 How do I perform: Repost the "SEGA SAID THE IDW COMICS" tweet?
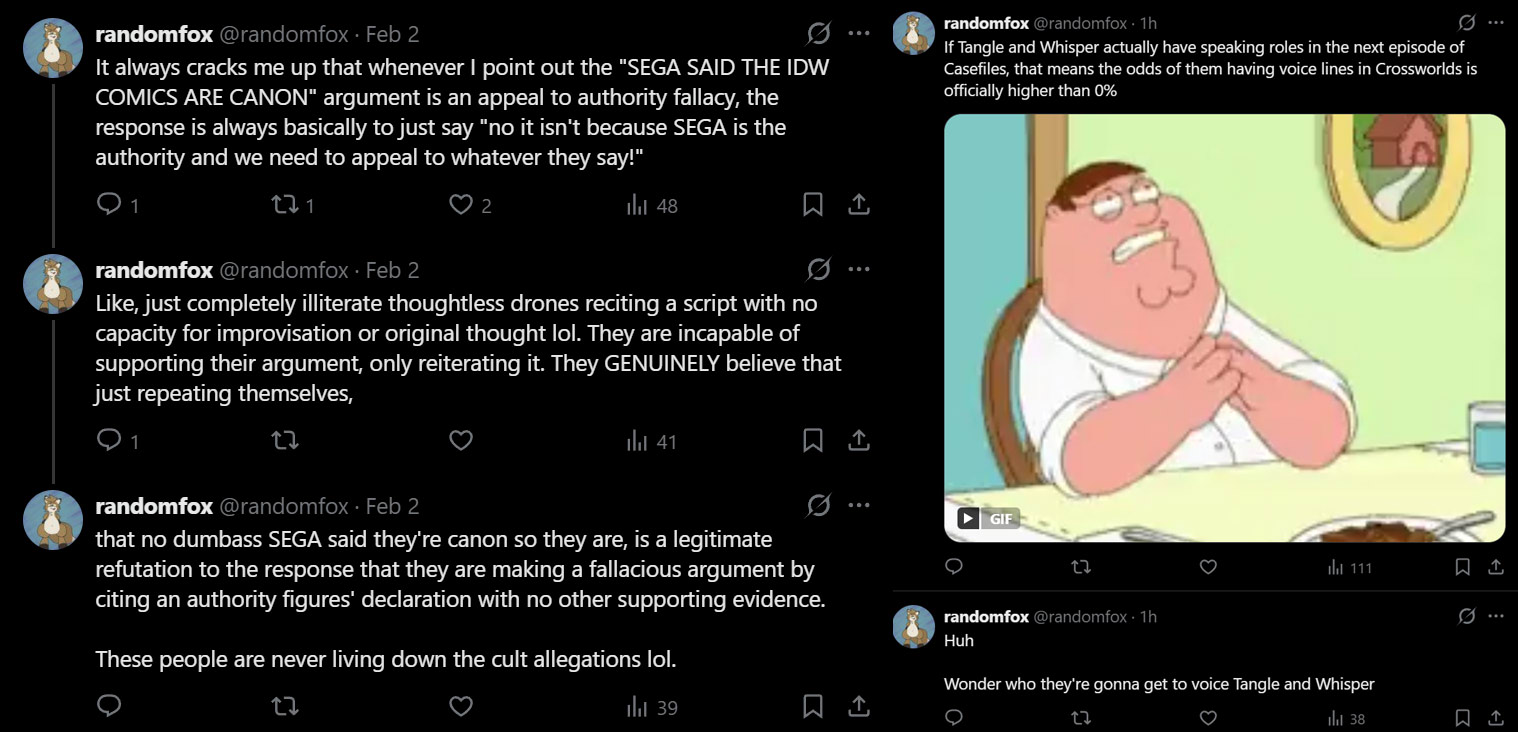click(x=285, y=205)
